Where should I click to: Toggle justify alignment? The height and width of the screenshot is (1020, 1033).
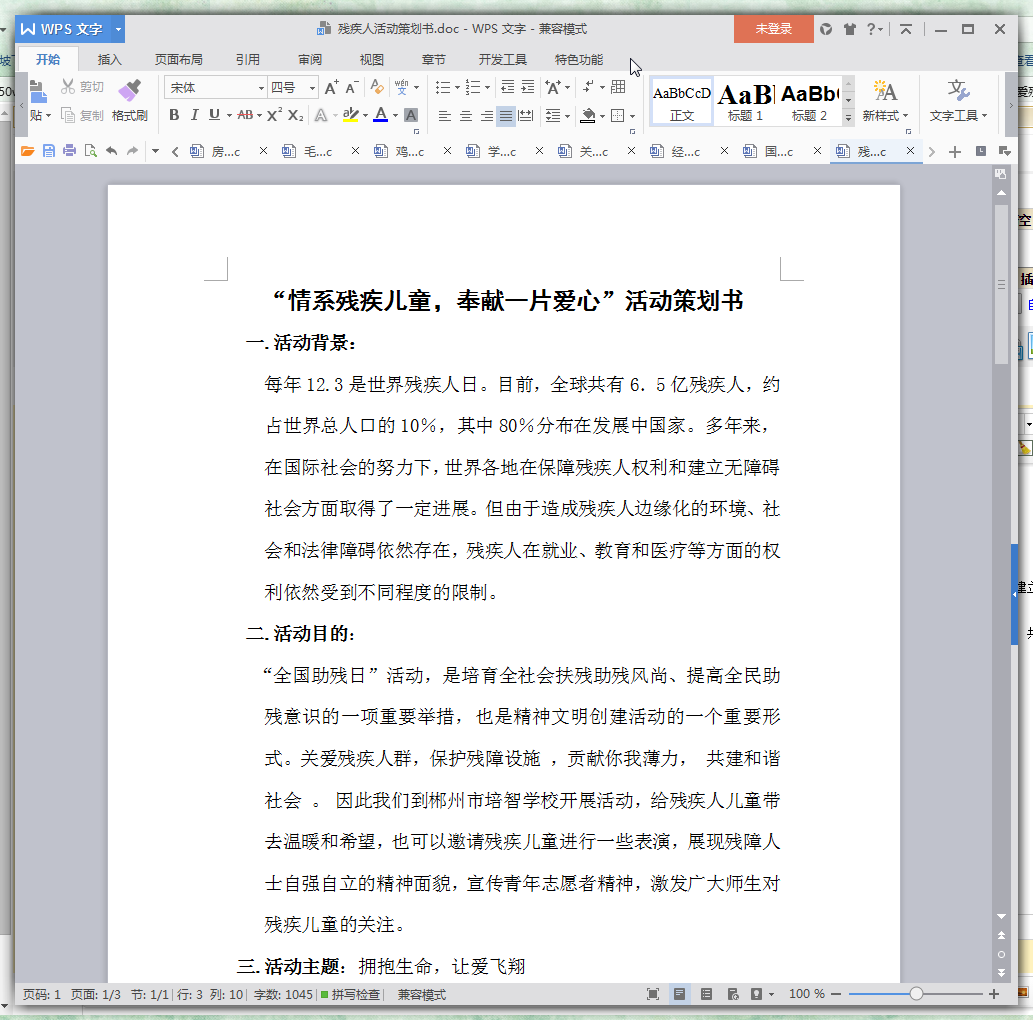[x=505, y=116]
